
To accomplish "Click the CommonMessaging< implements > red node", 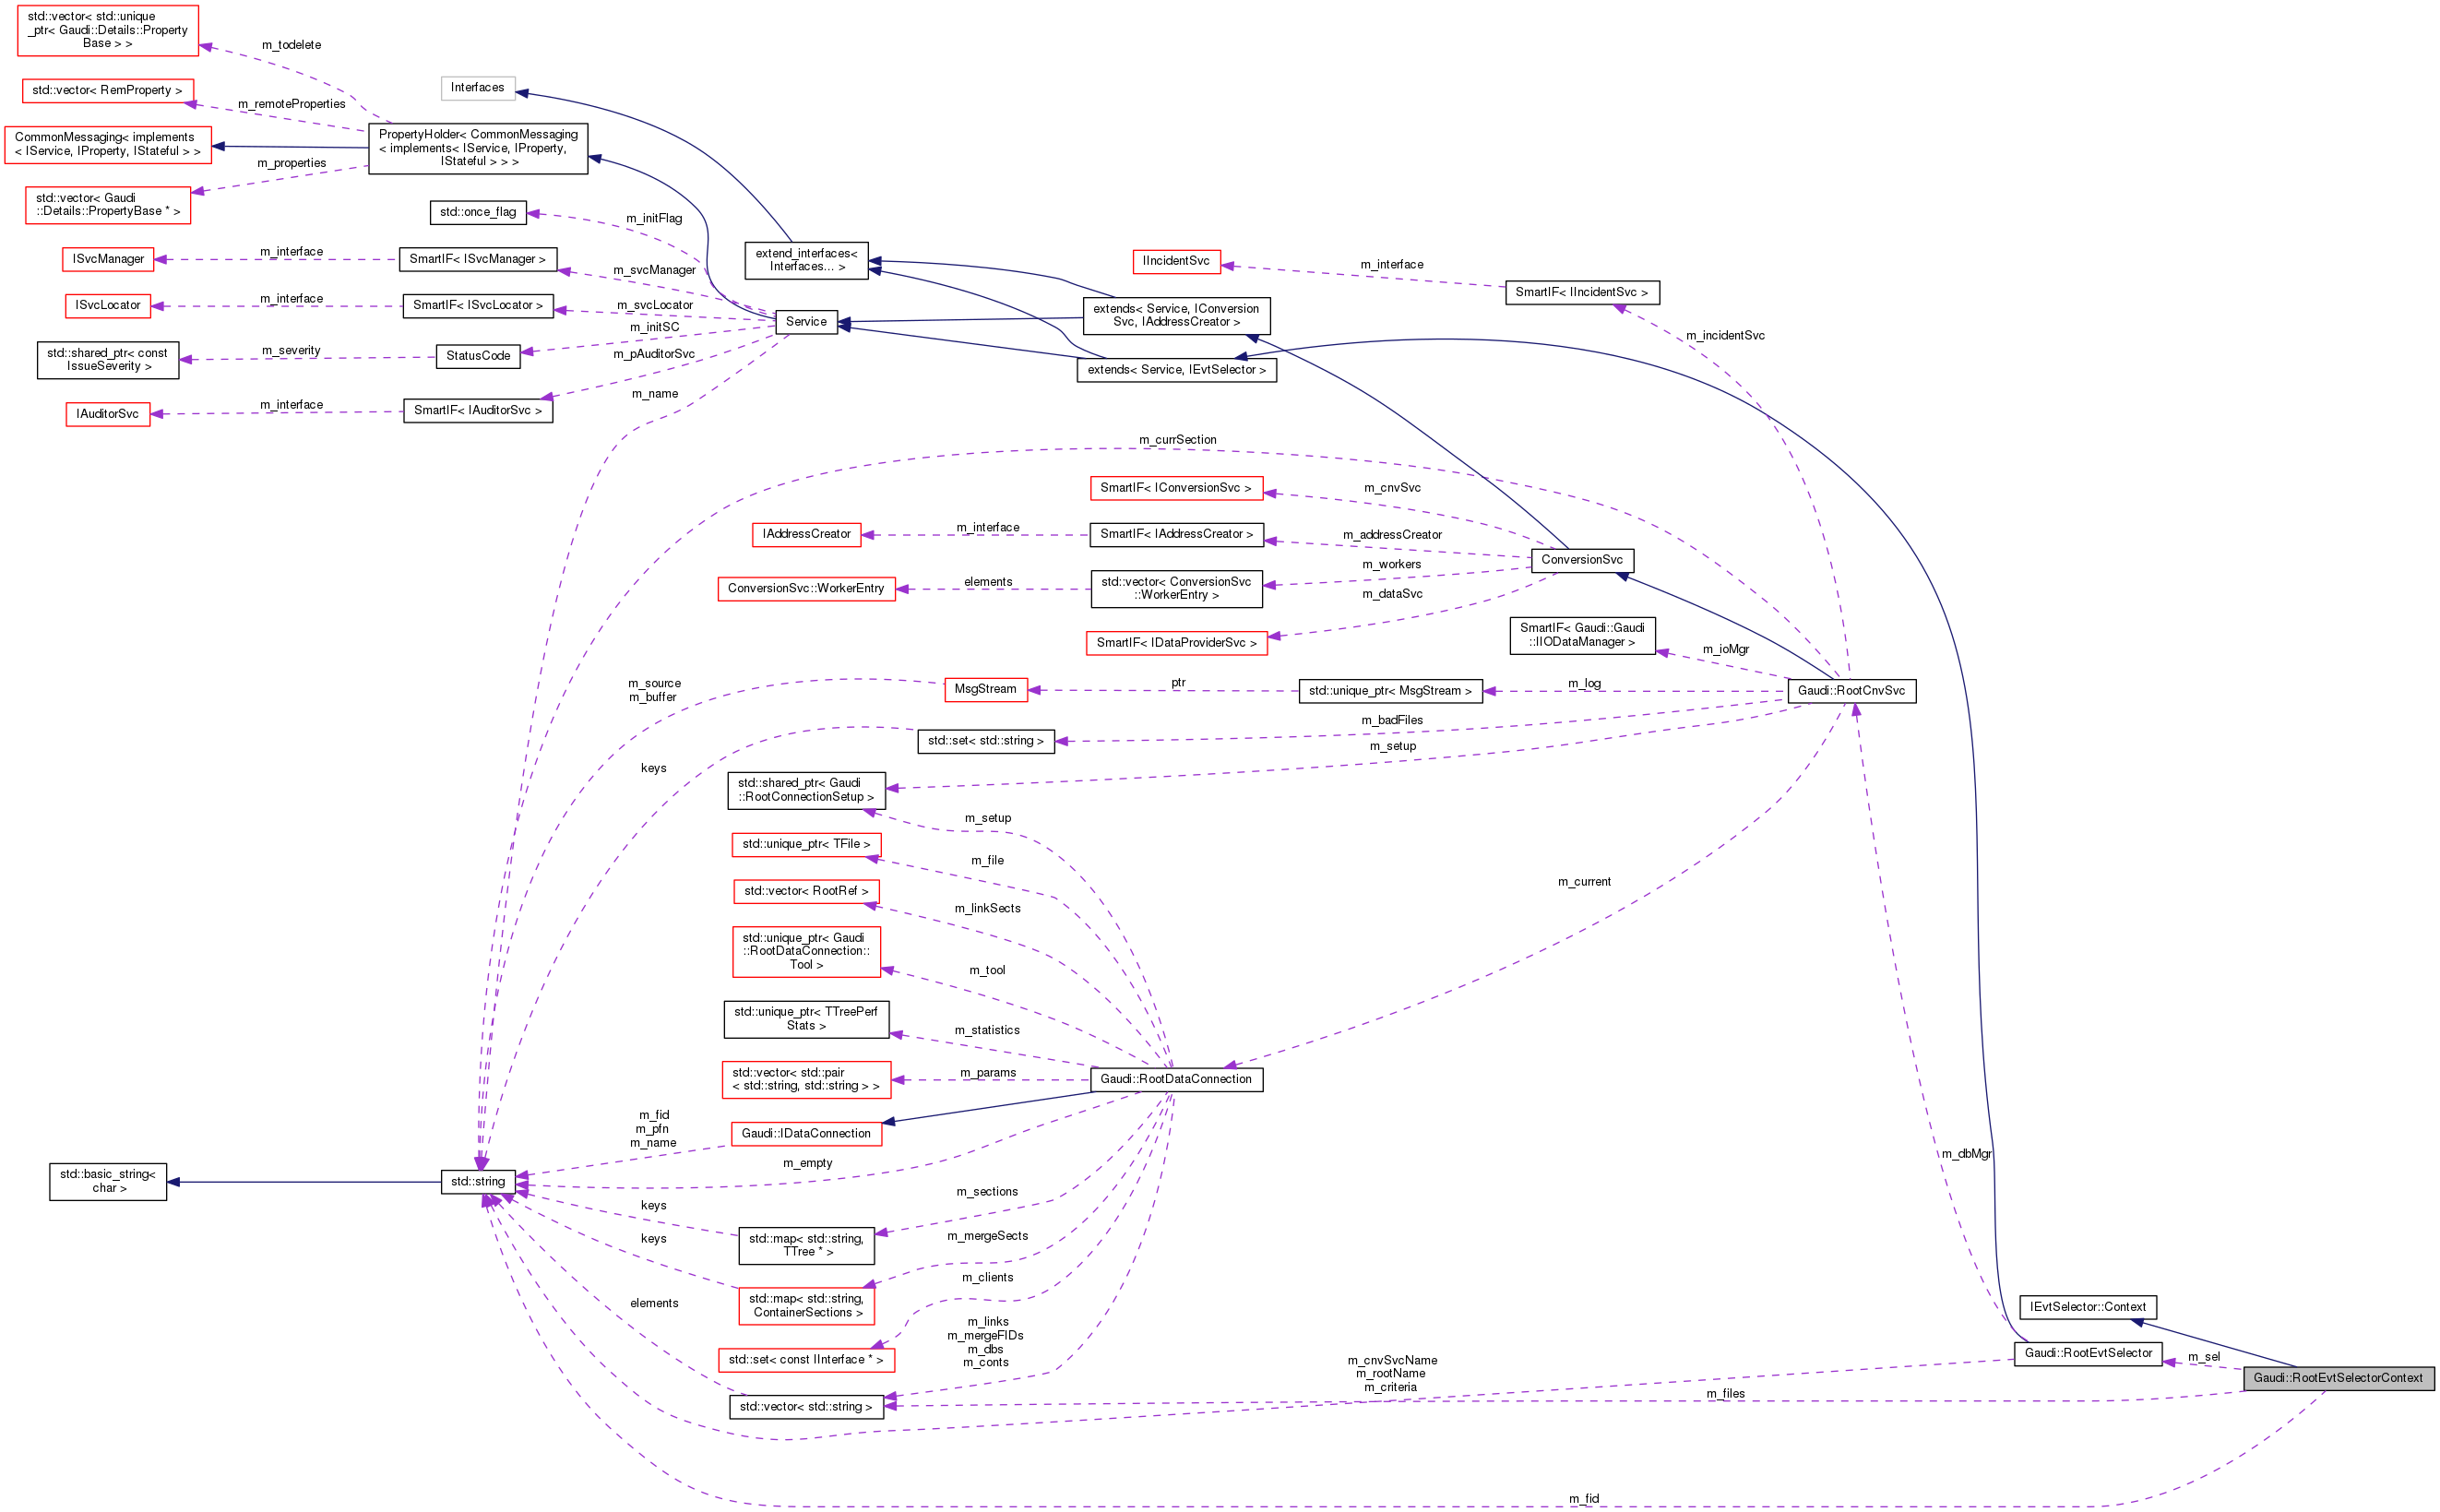I will click(108, 145).
